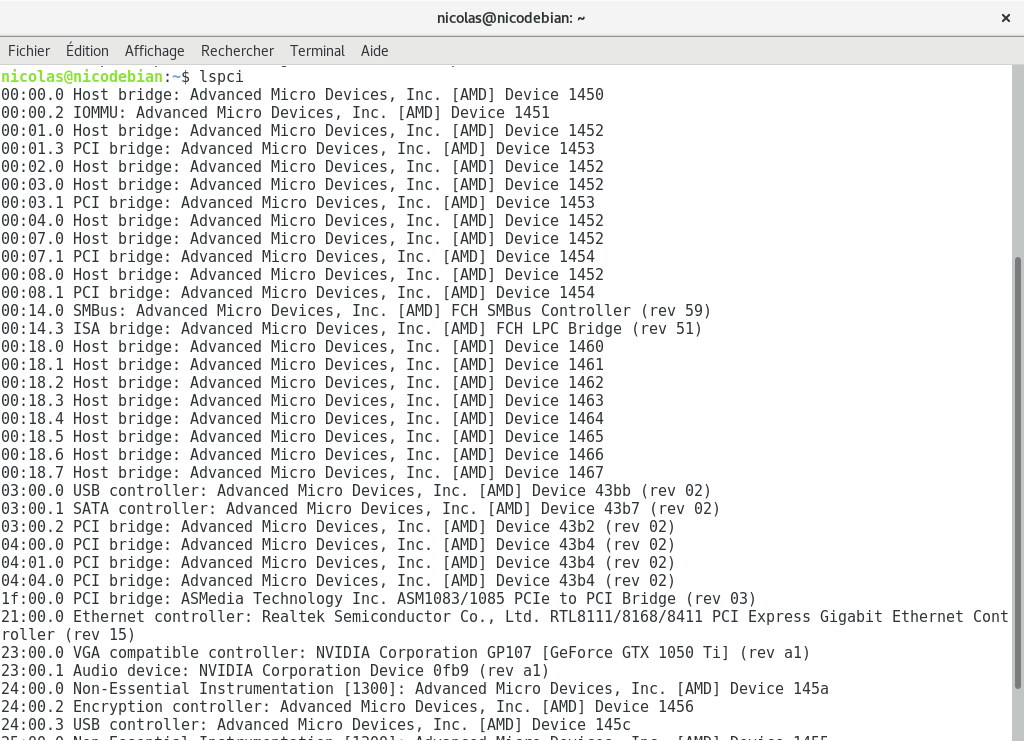Screen dimensions: 1024x741
Task: Click the line ending Device 1461
Action: pyautogui.click(x=302, y=365)
